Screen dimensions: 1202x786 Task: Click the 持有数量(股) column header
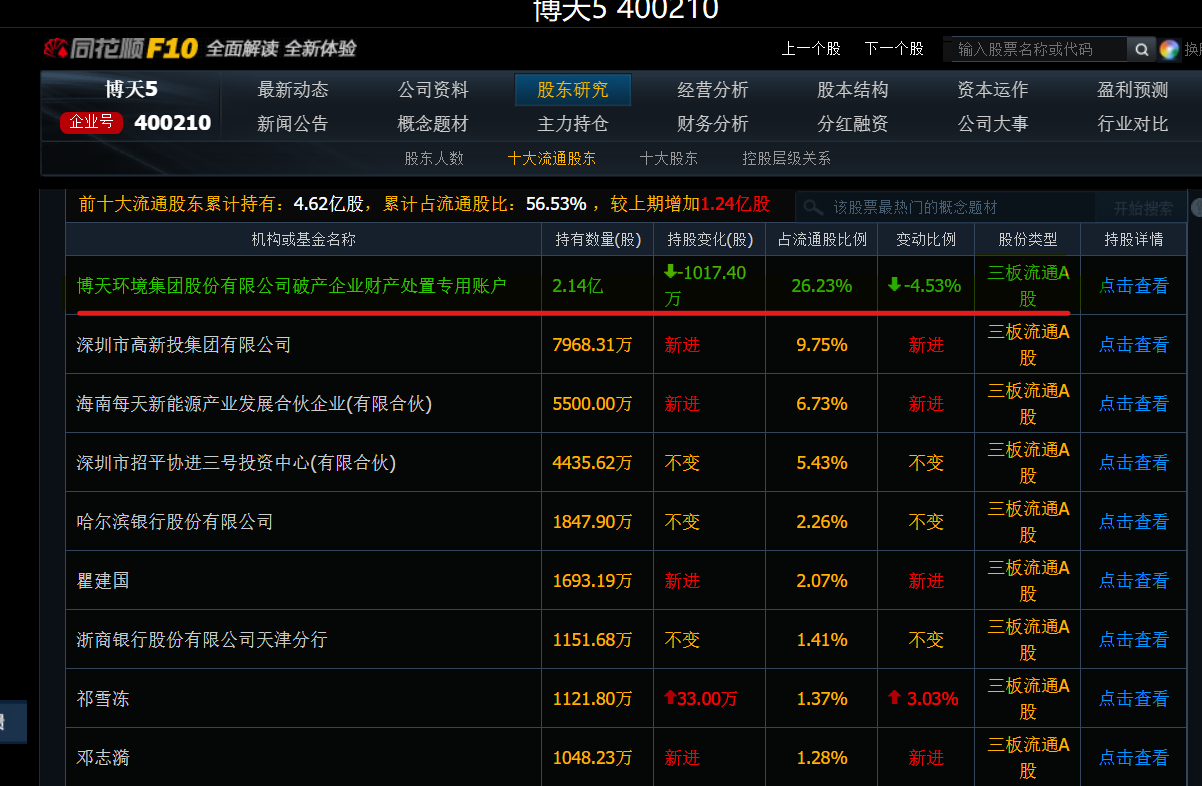click(598, 240)
